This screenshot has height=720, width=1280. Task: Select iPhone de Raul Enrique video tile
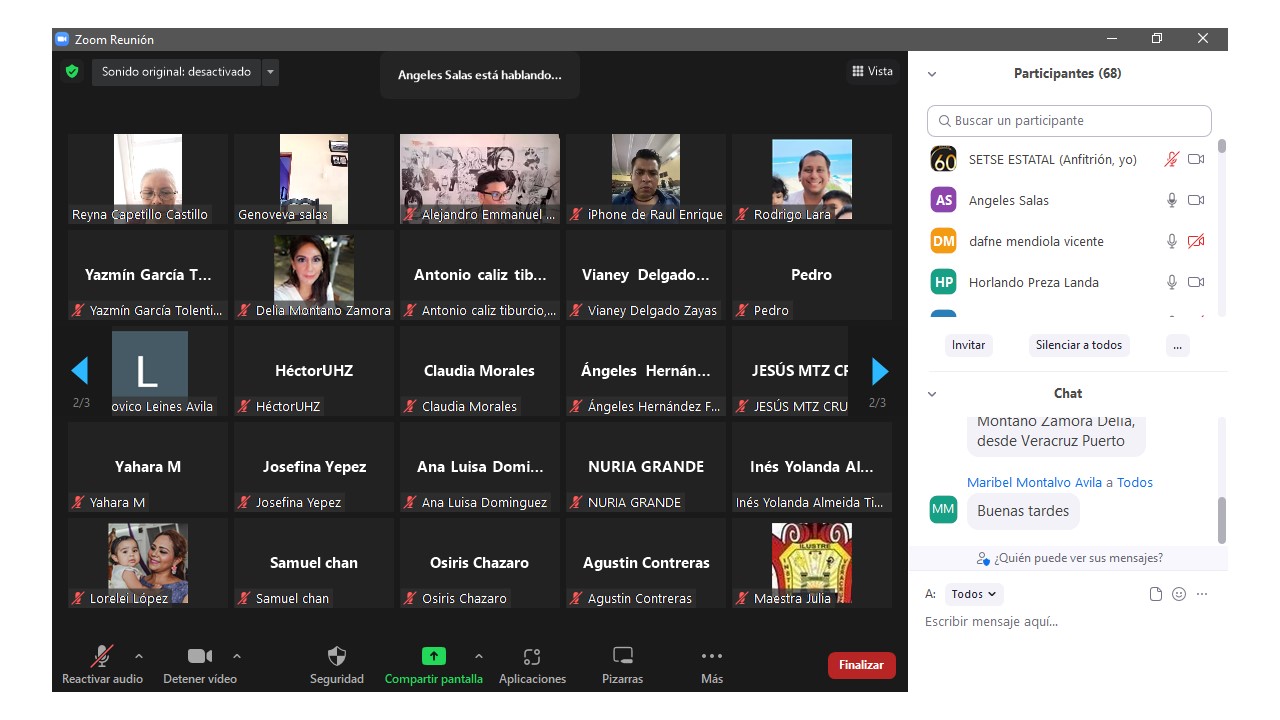click(x=646, y=179)
